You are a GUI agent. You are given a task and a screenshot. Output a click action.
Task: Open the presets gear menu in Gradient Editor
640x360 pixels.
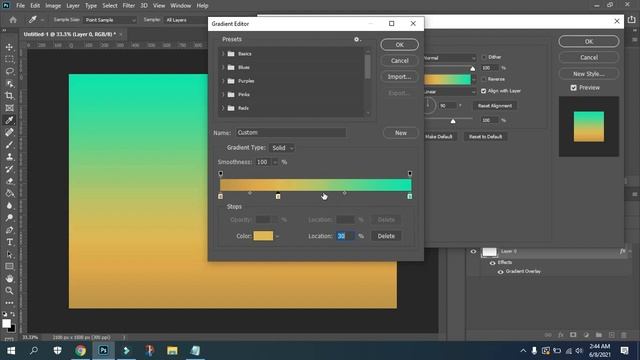[357, 39]
